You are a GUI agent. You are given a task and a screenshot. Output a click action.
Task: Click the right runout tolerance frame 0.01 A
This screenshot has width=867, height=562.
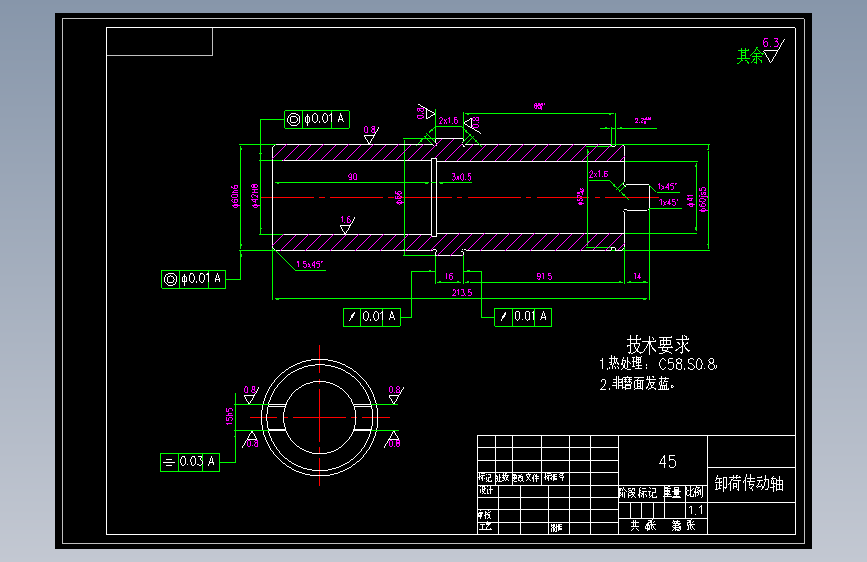(523, 317)
